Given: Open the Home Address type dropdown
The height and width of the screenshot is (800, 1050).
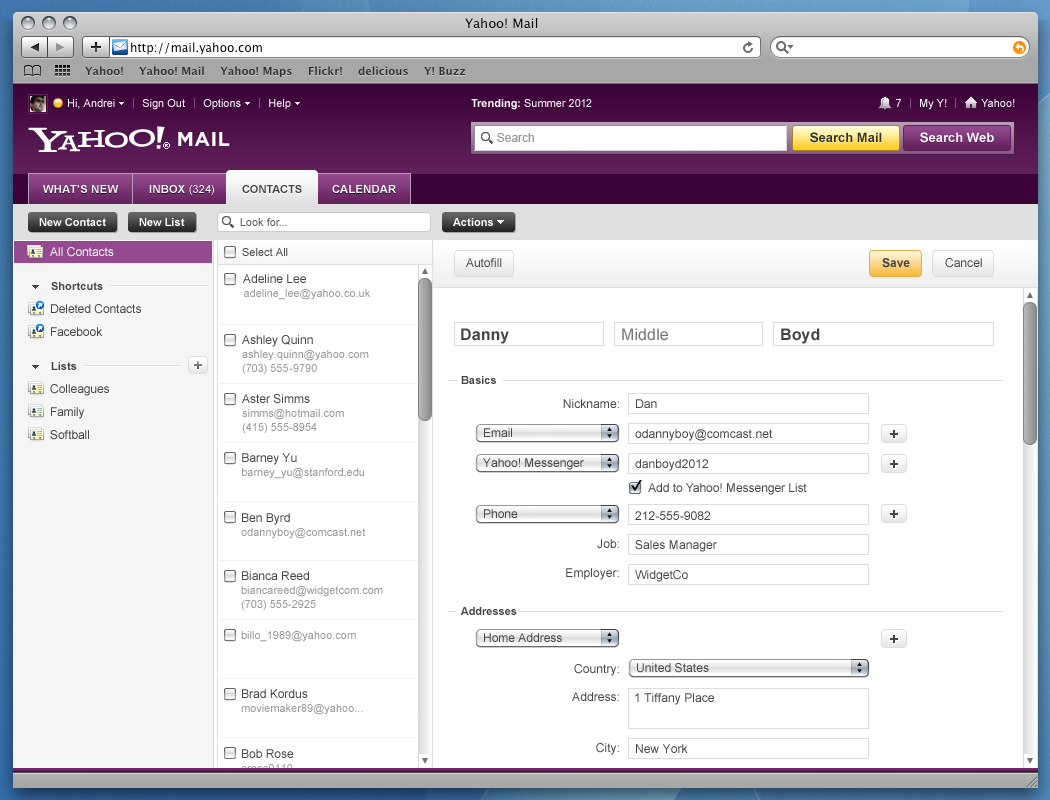Looking at the screenshot, I should [547, 638].
